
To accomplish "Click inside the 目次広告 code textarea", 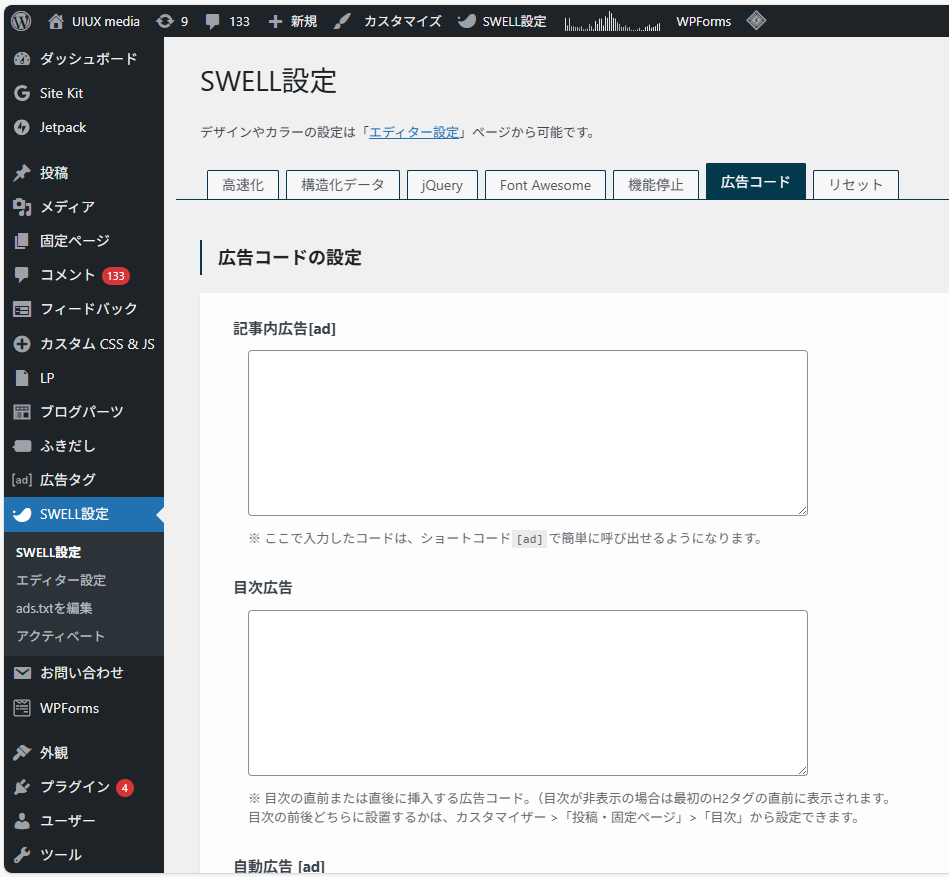I will [x=527, y=692].
